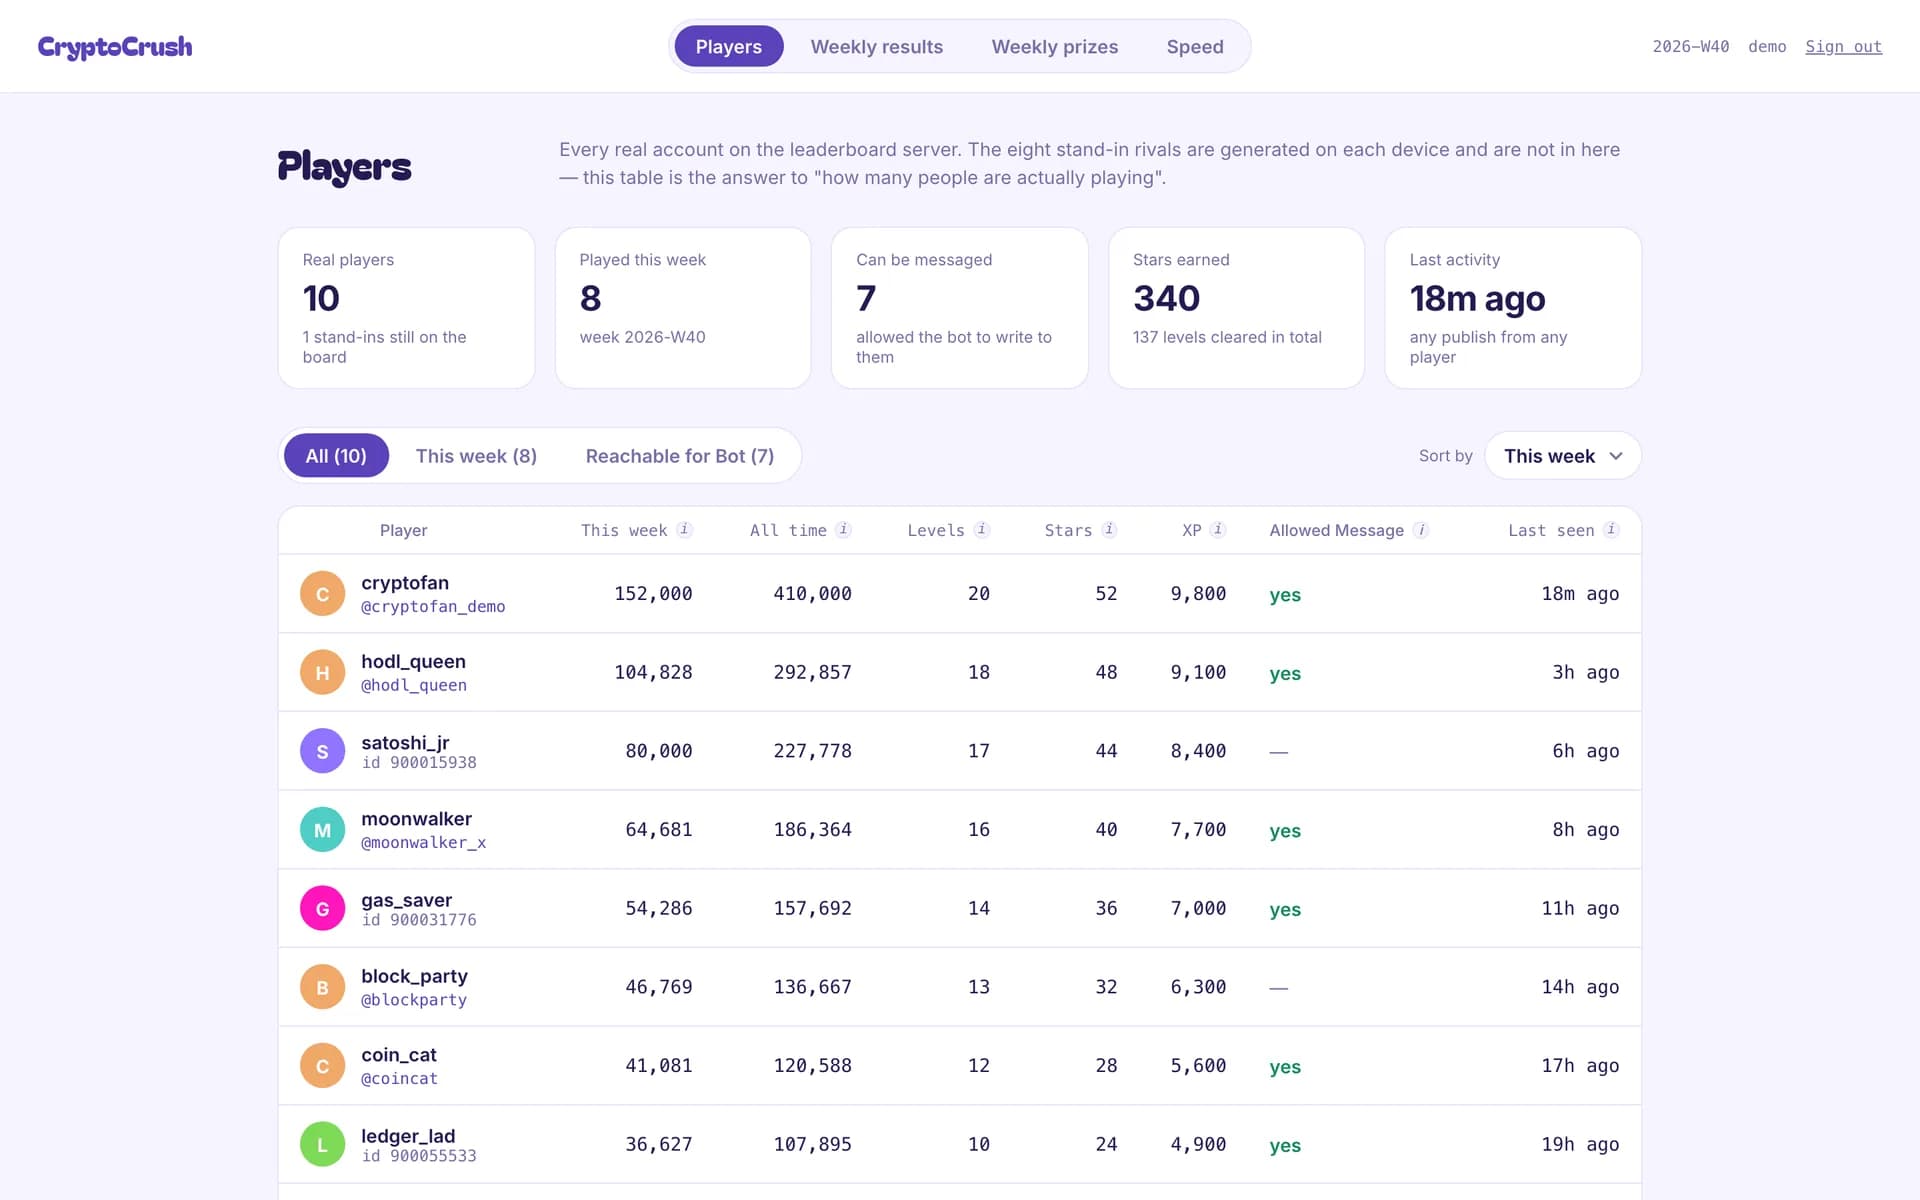Select the All (10) filter
Screen dimensions: 1920x1200
click(x=336, y=456)
